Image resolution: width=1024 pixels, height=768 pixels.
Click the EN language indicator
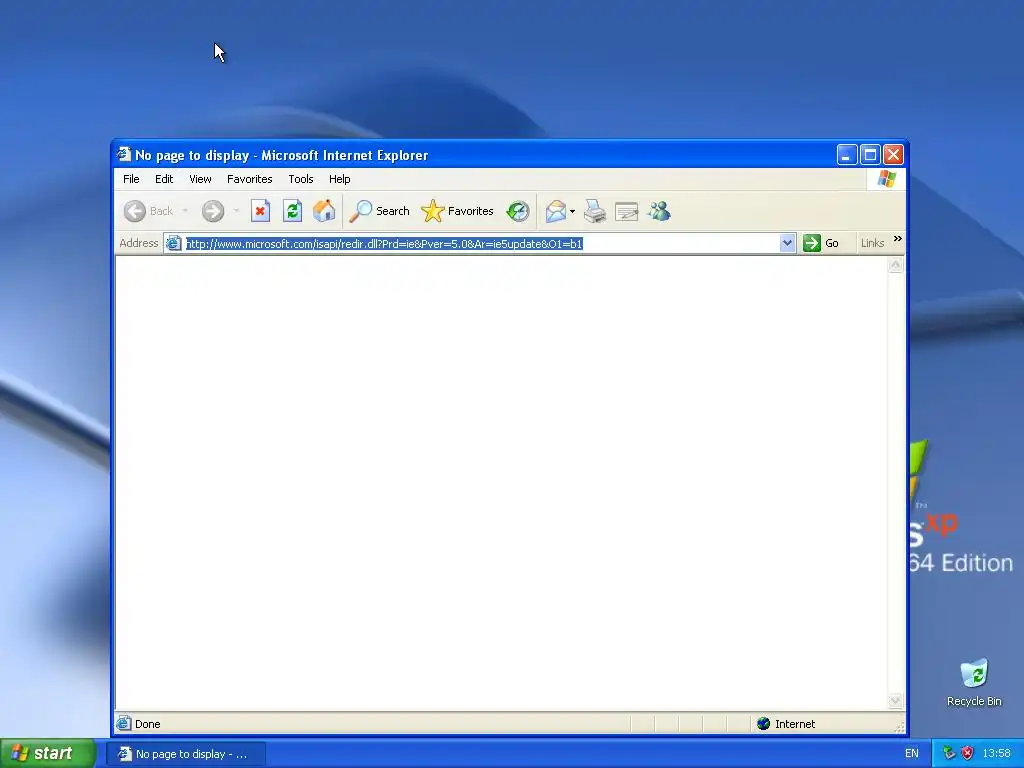[x=912, y=753]
